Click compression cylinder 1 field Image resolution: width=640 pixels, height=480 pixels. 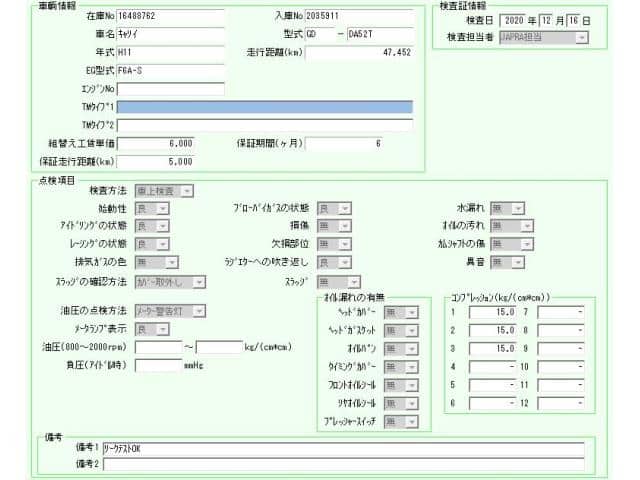(493, 313)
